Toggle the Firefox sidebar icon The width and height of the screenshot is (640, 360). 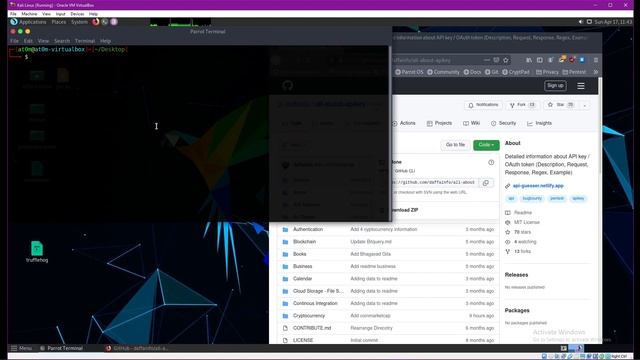point(540,60)
